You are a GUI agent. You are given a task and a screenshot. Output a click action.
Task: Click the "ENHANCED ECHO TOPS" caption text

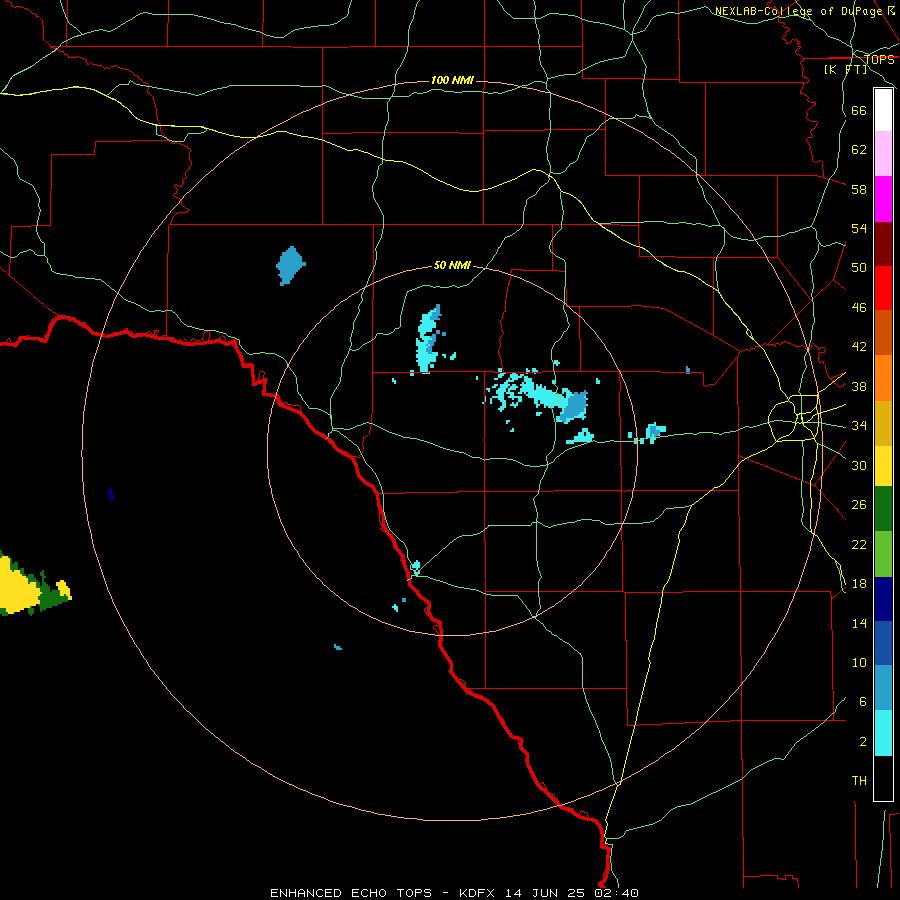[351, 893]
